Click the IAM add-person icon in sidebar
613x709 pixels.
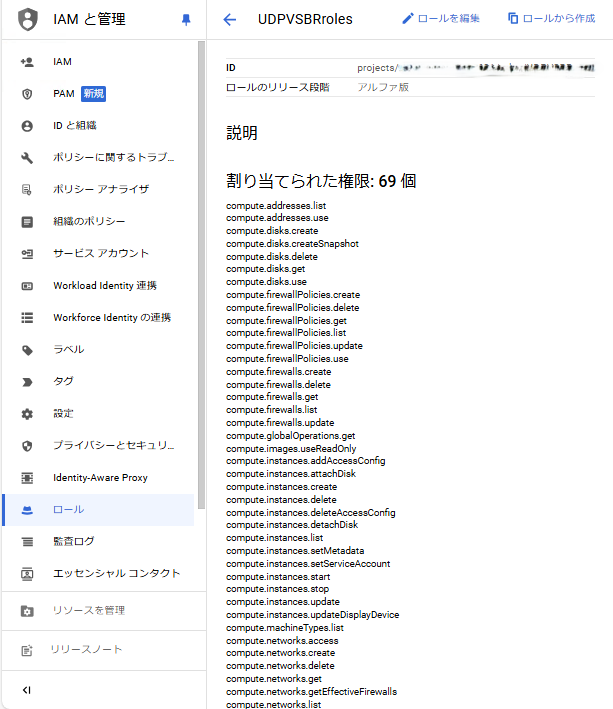(x=27, y=62)
